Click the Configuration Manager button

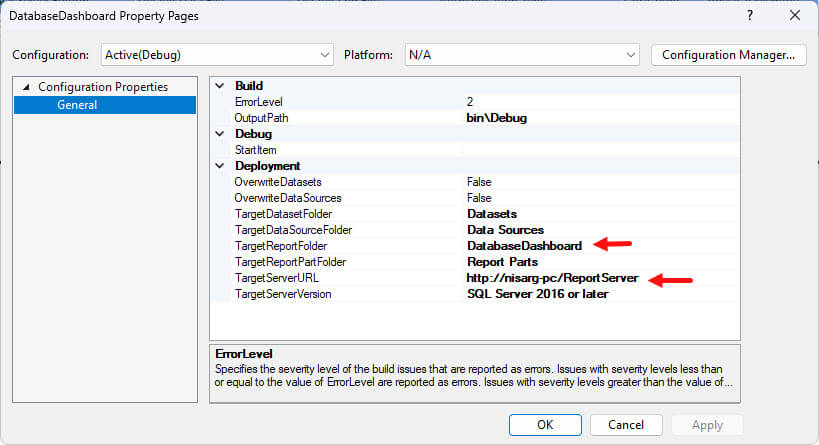point(728,55)
